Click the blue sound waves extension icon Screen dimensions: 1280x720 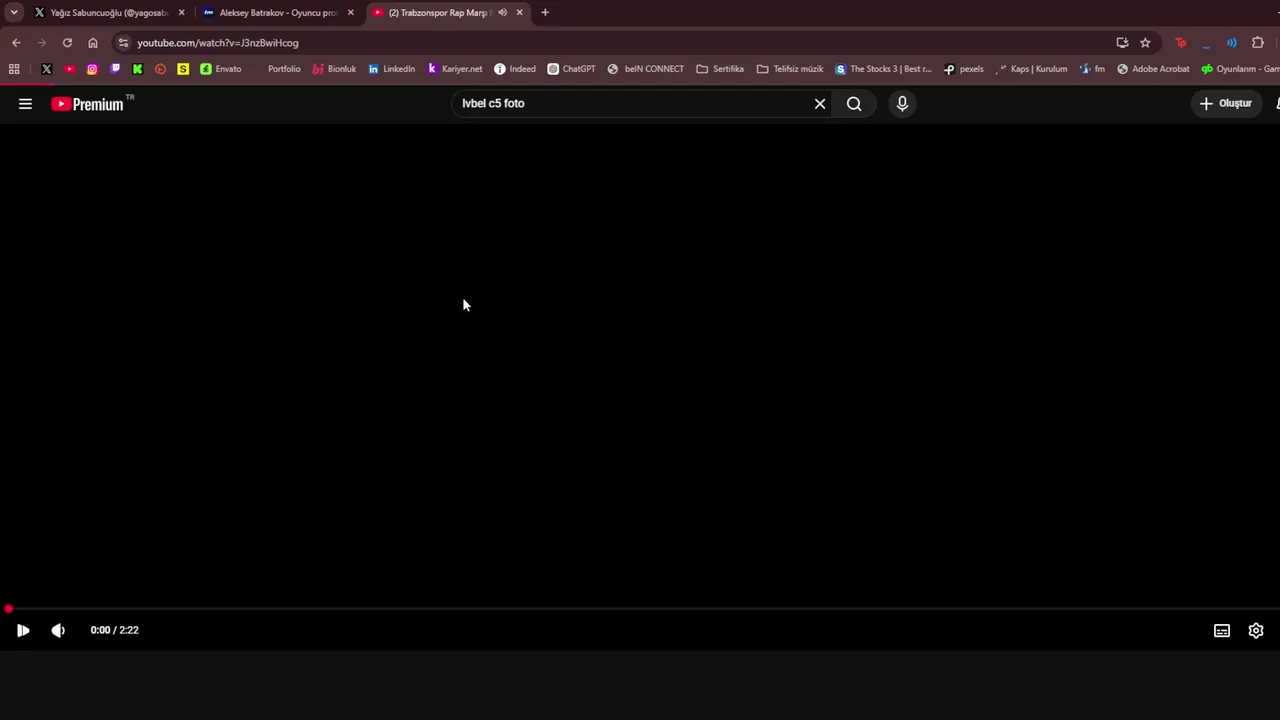1232,43
